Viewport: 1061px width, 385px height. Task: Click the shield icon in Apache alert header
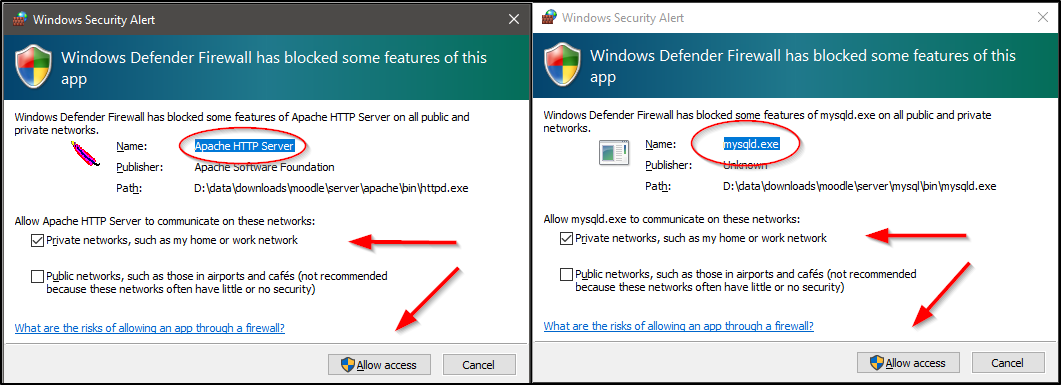tap(32, 67)
